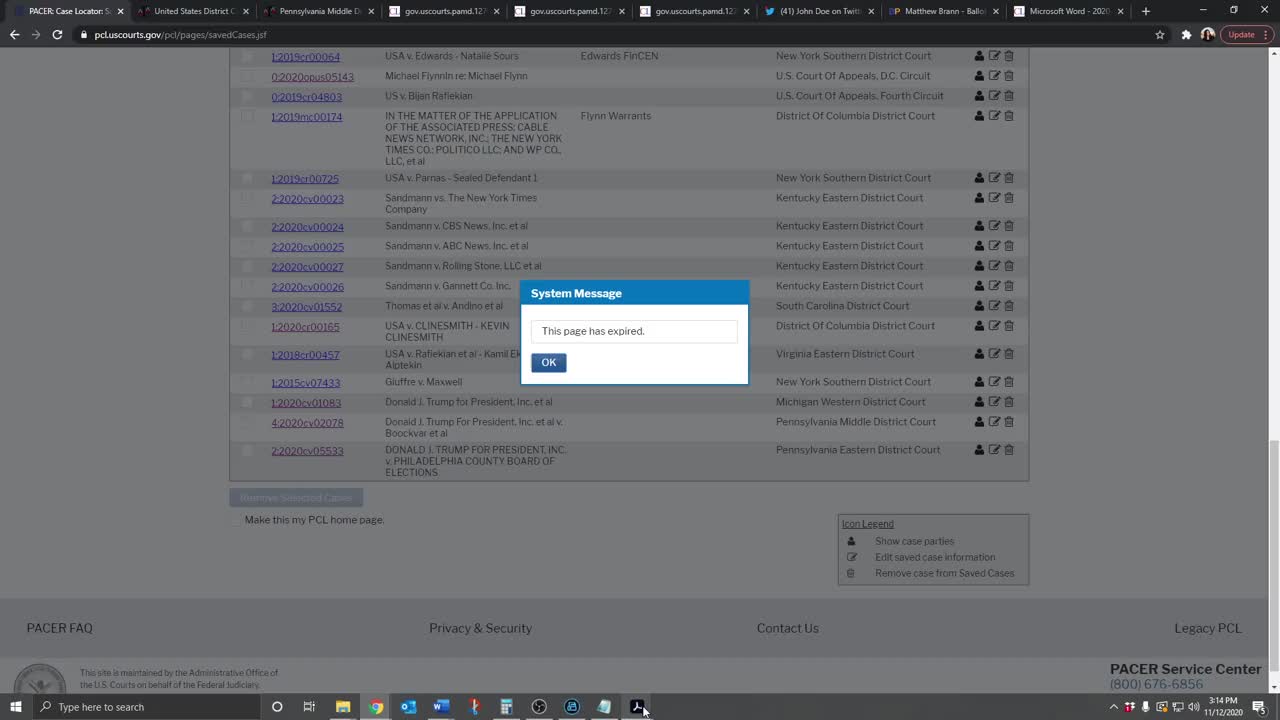Click the Update button in Chrome toolbar
1280x720 pixels.
pyautogui.click(x=1246, y=34)
